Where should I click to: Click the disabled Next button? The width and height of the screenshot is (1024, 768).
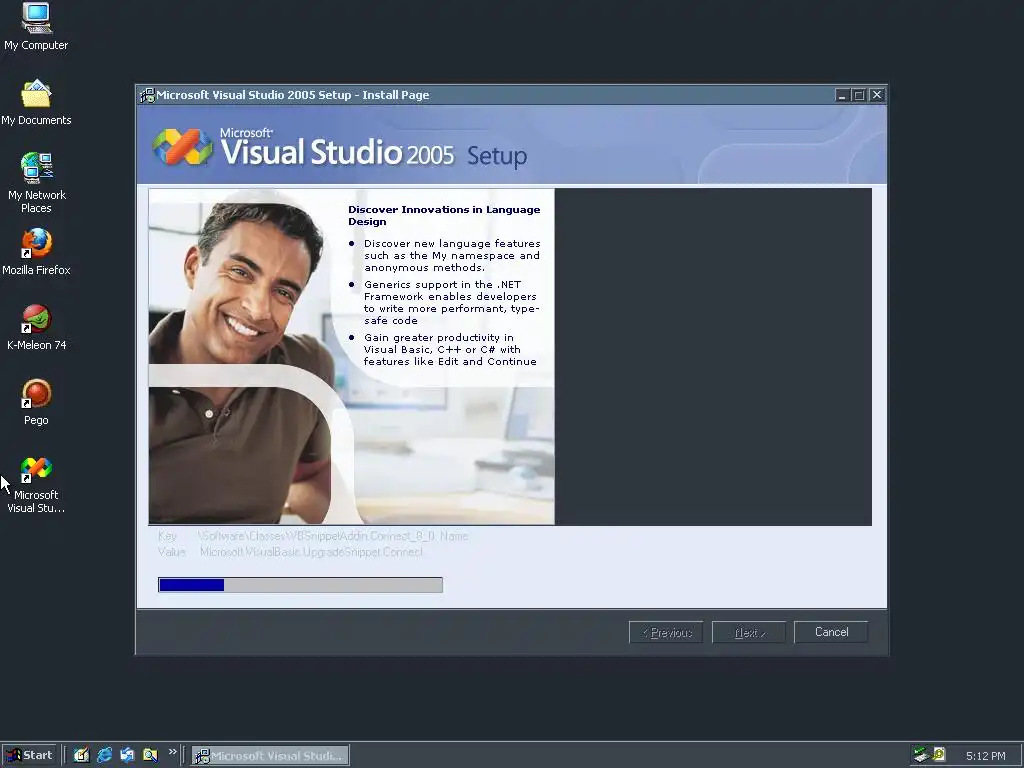[749, 632]
